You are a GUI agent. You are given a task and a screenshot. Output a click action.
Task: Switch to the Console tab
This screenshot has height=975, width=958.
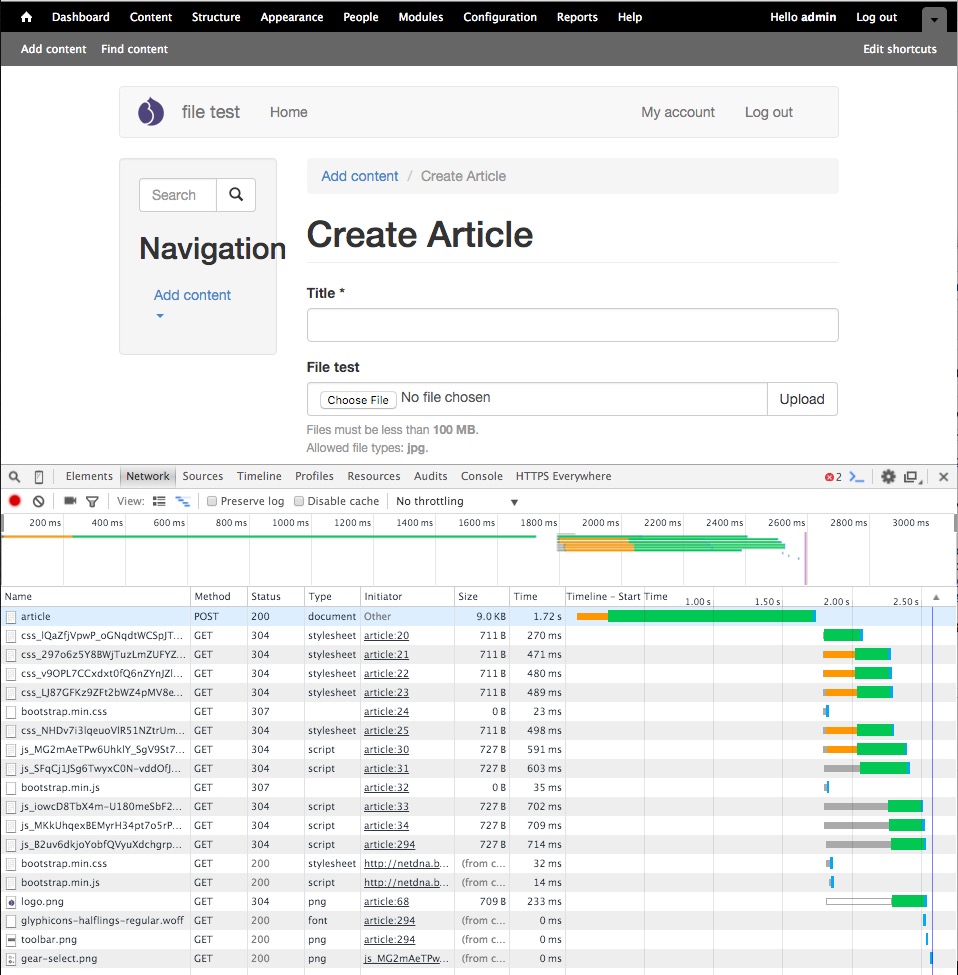tap(482, 476)
